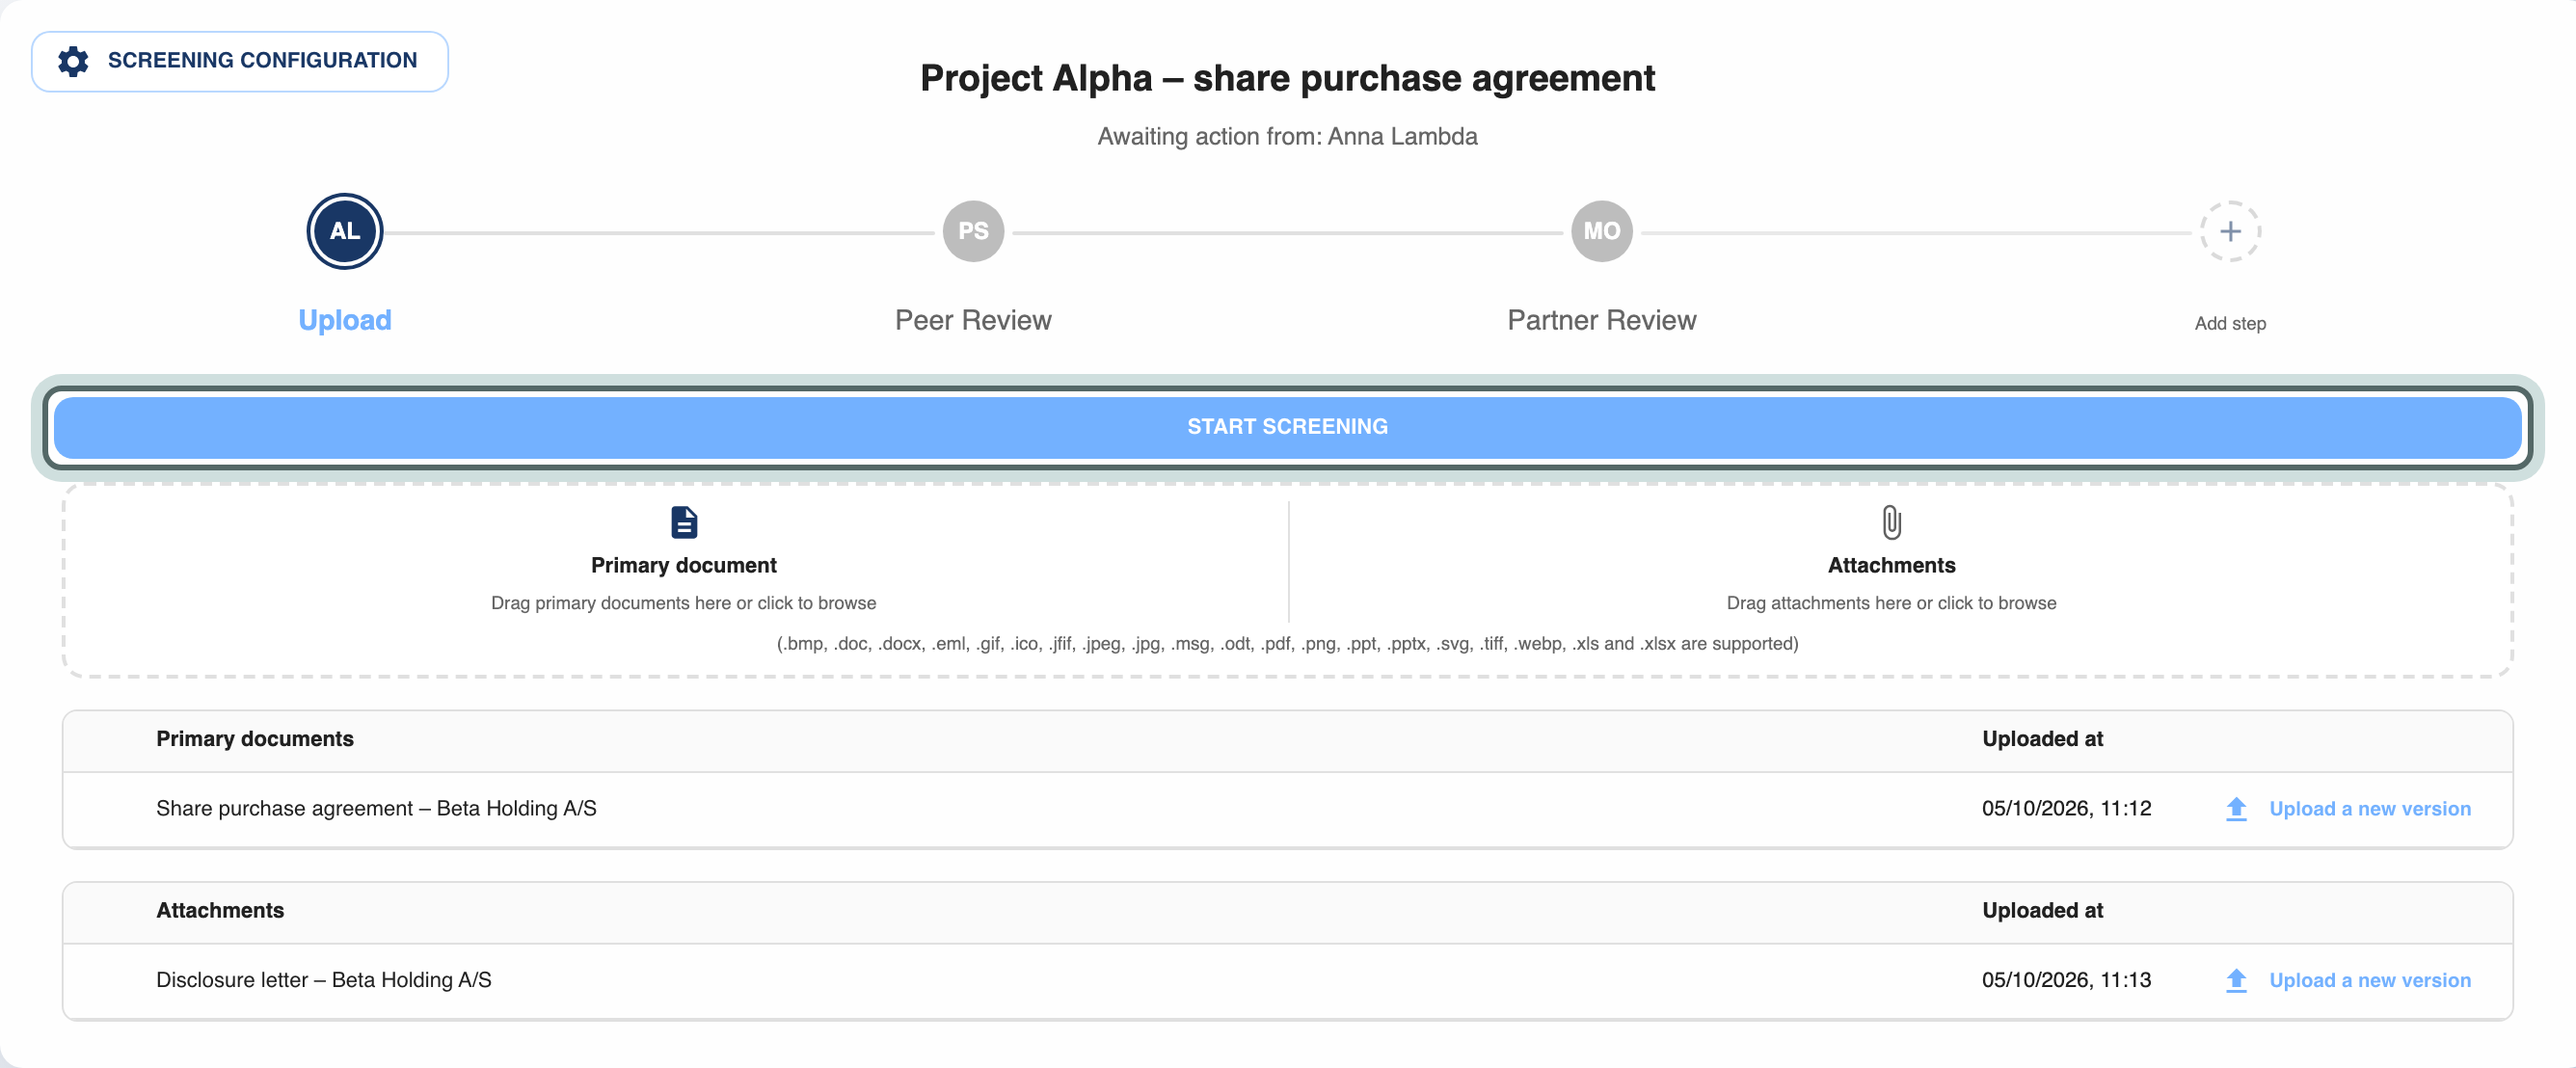Screen dimensions: 2576x1068
Task: Open Disclosure letter – Beta Holding A/S
Action: [x=324, y=980]
